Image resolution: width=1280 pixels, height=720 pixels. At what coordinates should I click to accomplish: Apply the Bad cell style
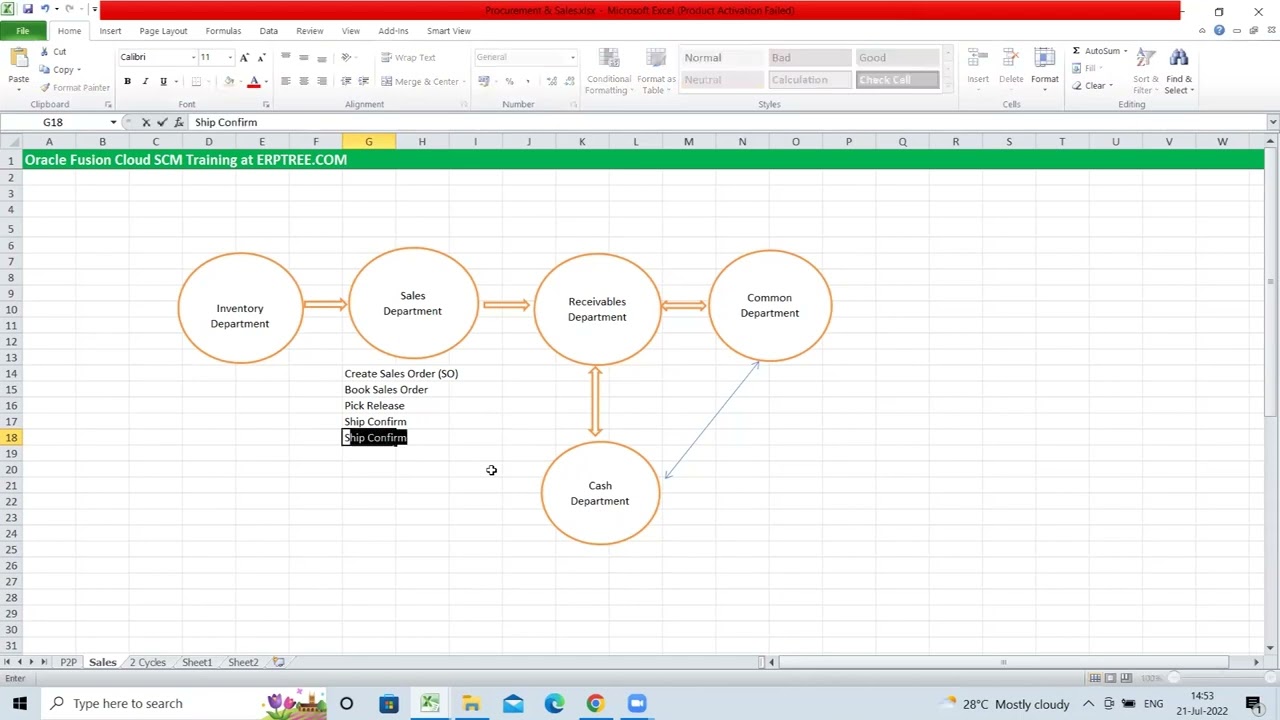pos(809,58)
